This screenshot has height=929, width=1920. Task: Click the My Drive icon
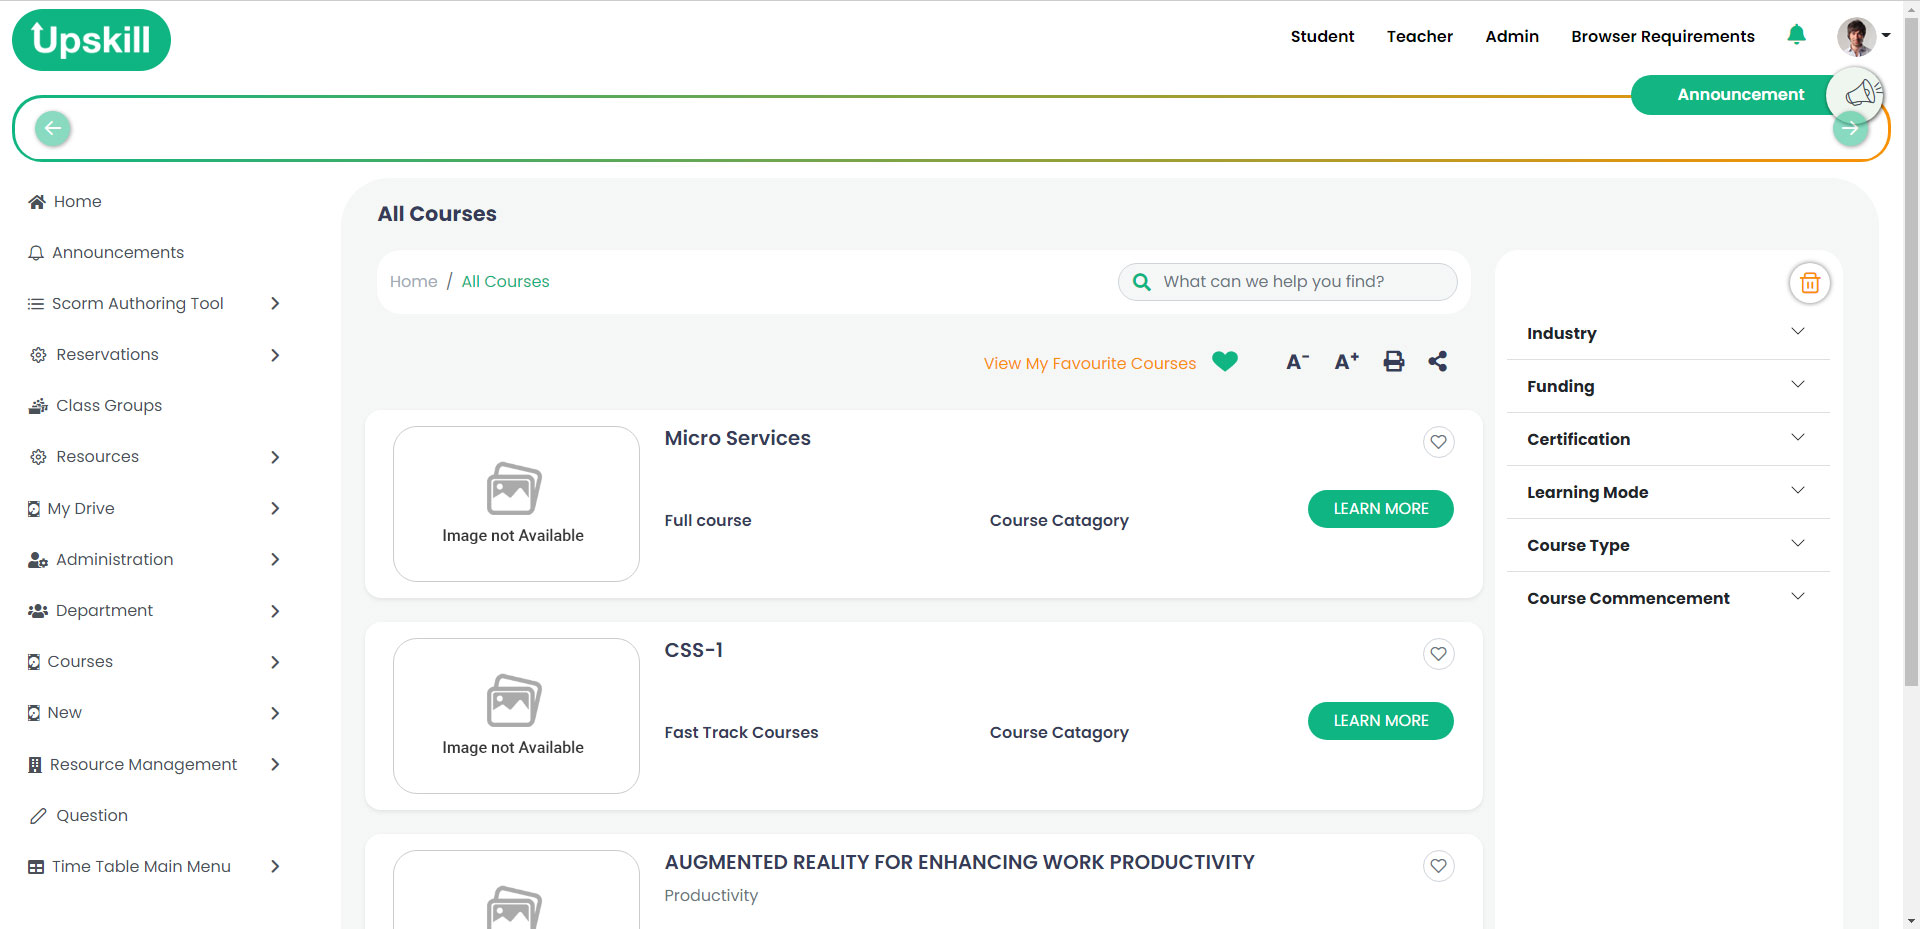click(34, 509)
